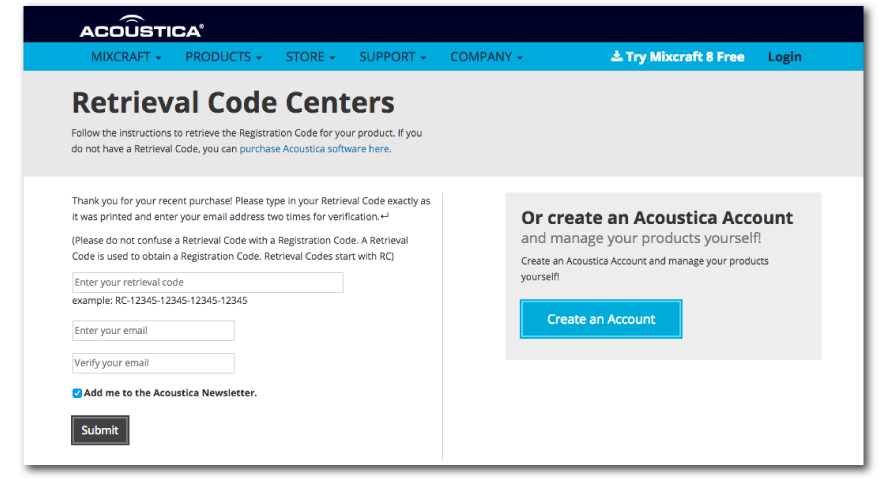Submit the retrieval code form
Screen dimensions: 883x484
coord(100,430)
